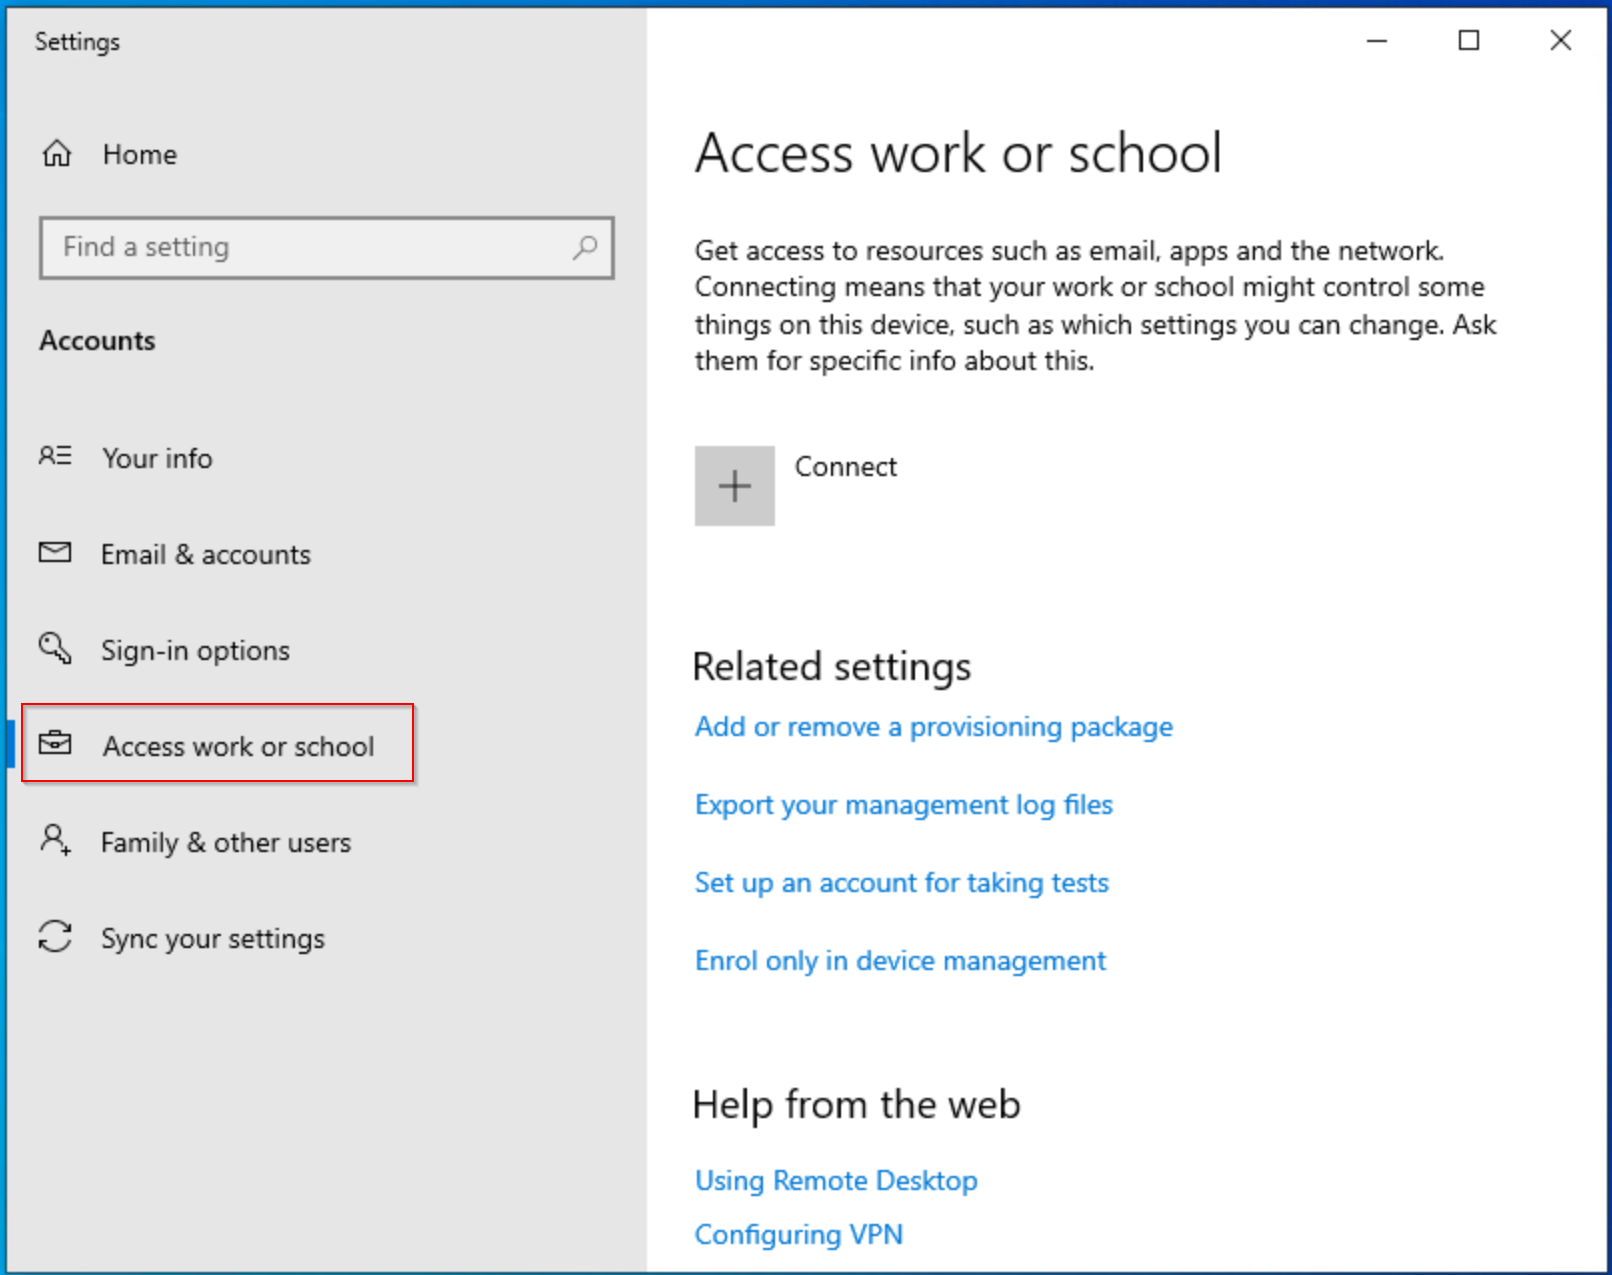
Task: Click the magnifier icon in search box
Action: (584, 247)
